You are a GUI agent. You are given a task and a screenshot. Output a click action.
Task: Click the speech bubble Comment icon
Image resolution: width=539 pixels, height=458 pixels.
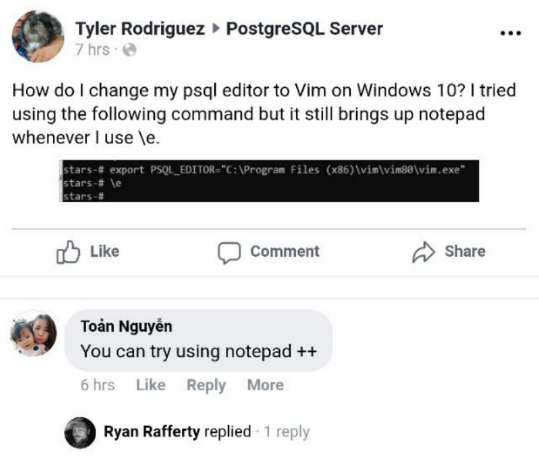pyautogui.click(x=229, y=253)
